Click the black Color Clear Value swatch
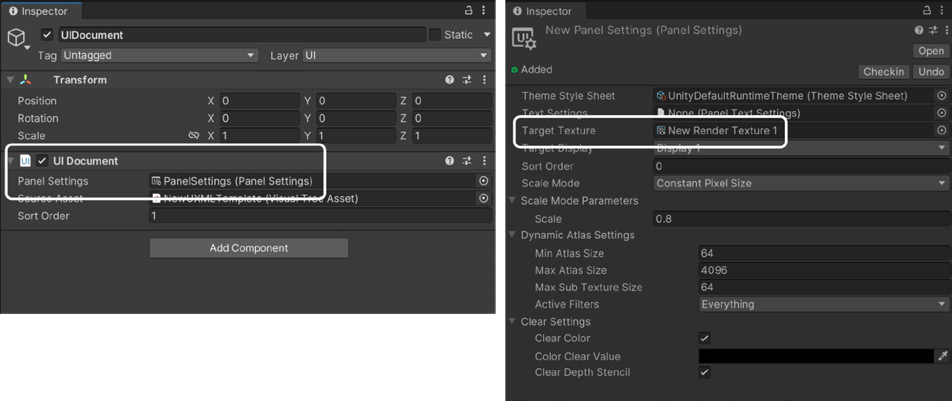 click(816, 356)
